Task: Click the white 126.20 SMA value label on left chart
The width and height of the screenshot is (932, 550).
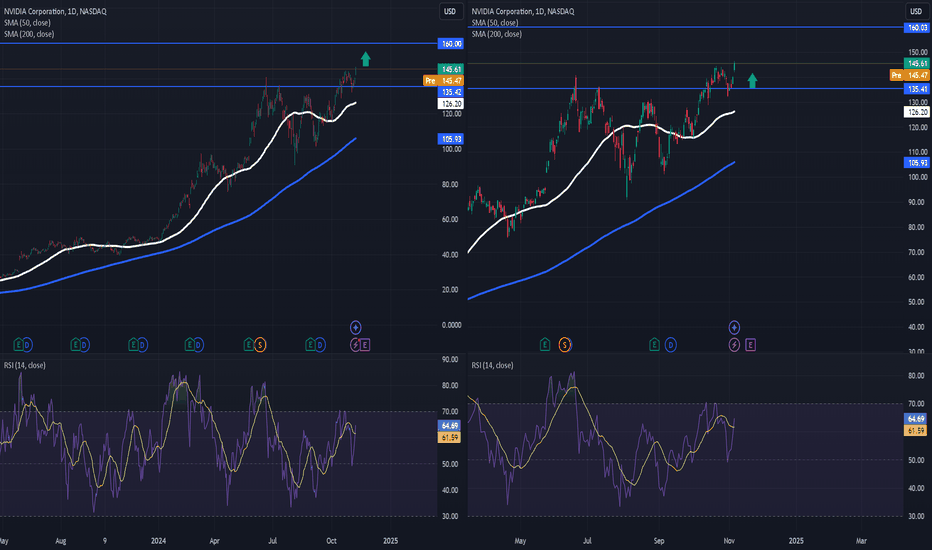Action: tap(451, 104)
